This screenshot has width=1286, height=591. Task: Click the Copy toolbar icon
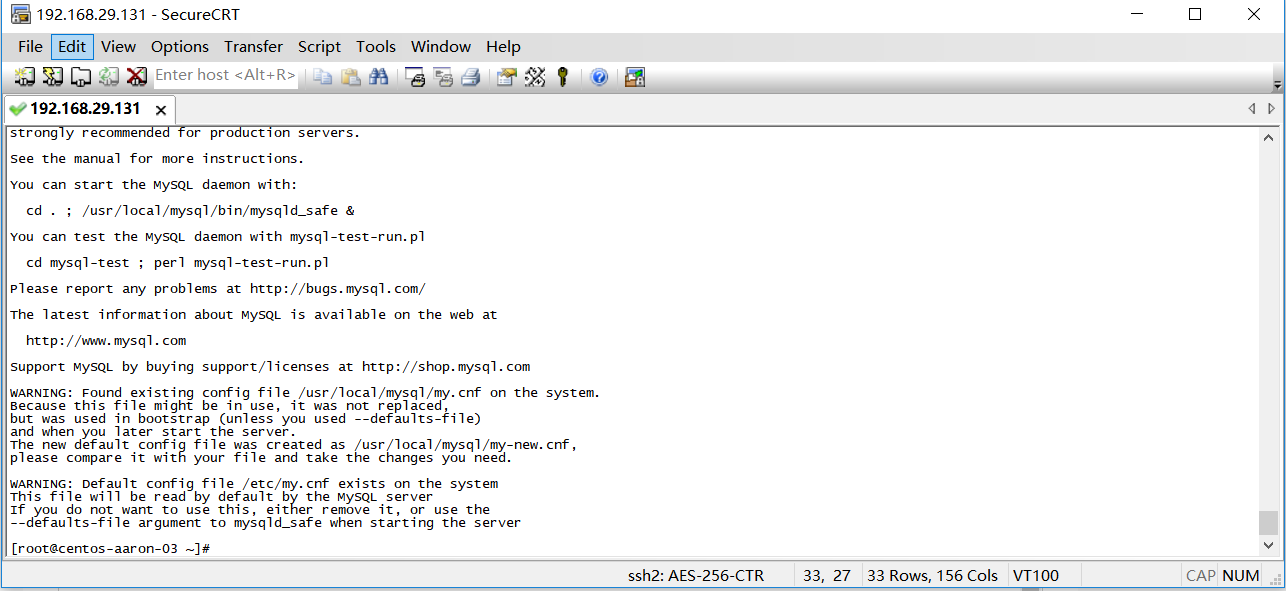click(322, 76)
